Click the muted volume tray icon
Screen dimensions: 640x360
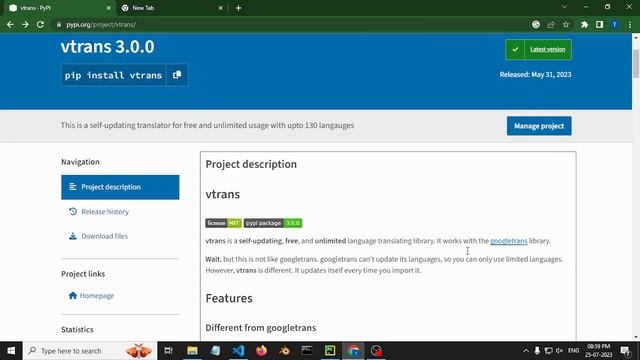pos(560,351)
